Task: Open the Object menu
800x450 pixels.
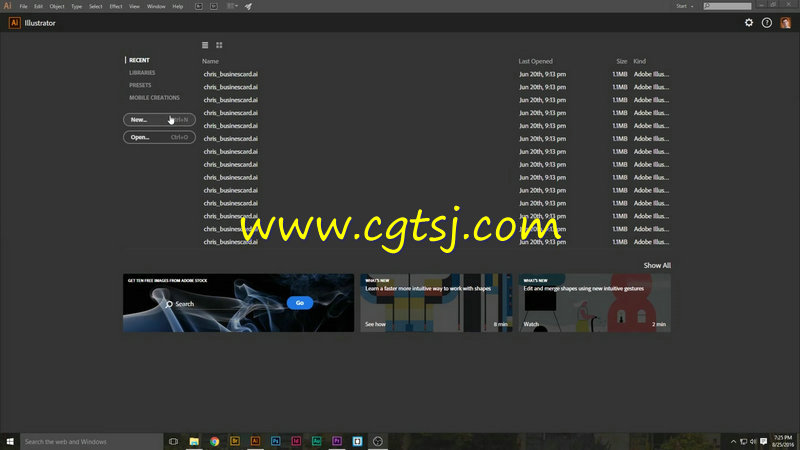Action: pyautogui.click(x=57, y=6)
